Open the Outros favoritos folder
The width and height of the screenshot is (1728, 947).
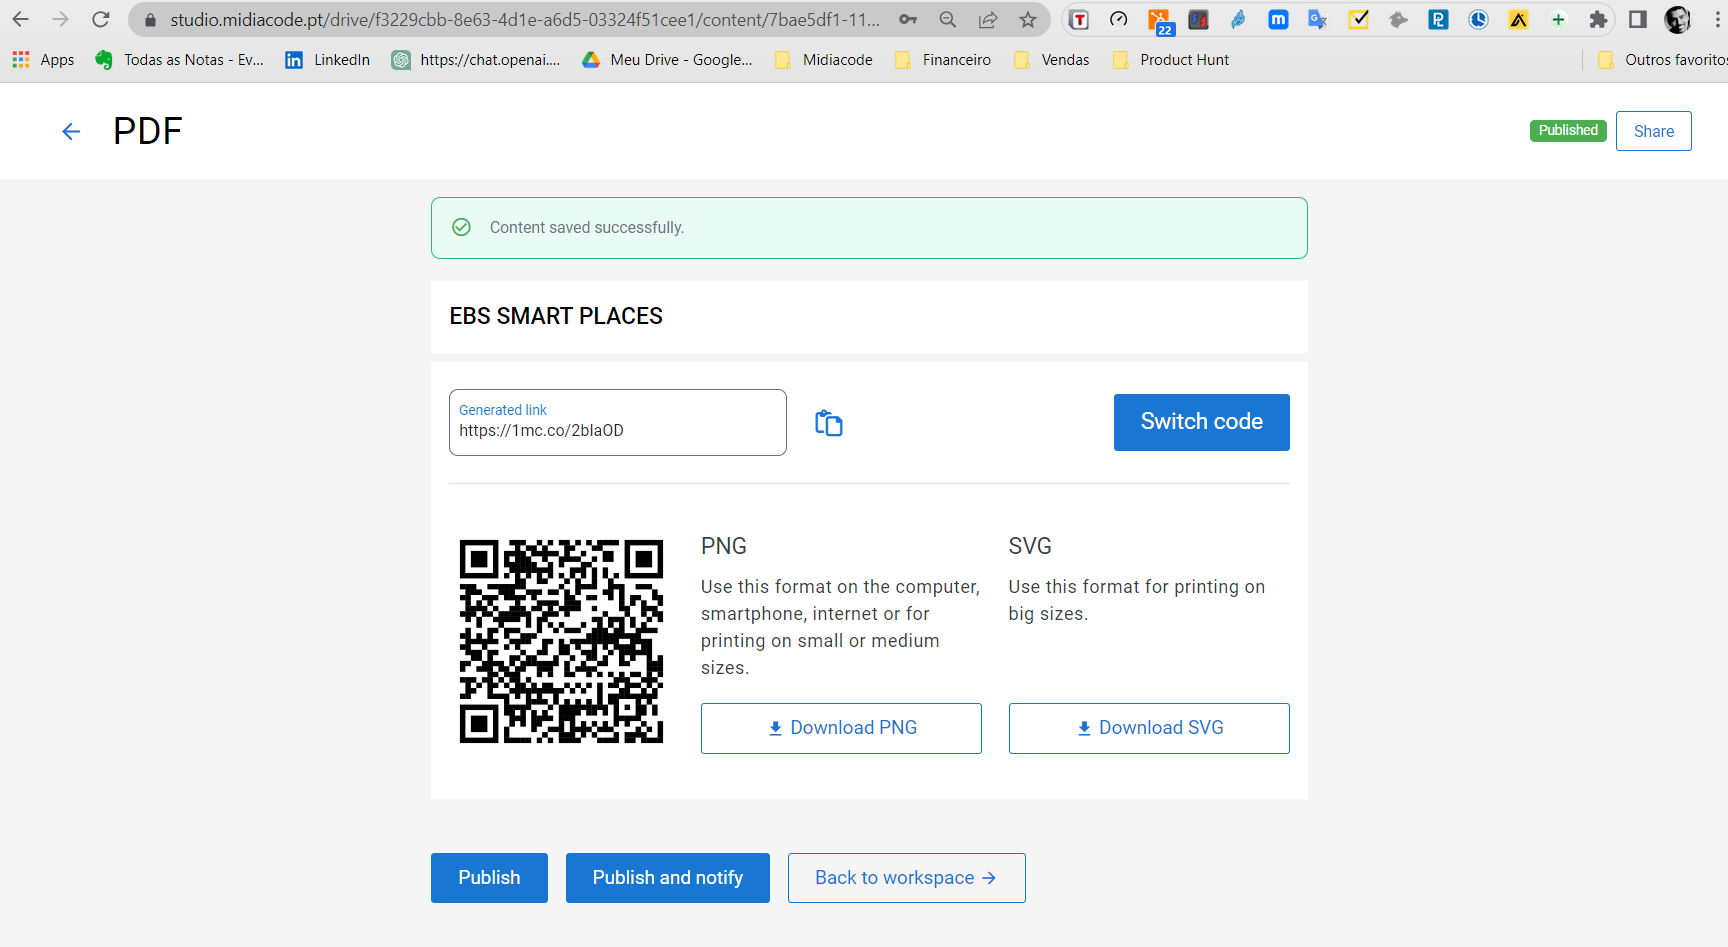click(1662, 60)
